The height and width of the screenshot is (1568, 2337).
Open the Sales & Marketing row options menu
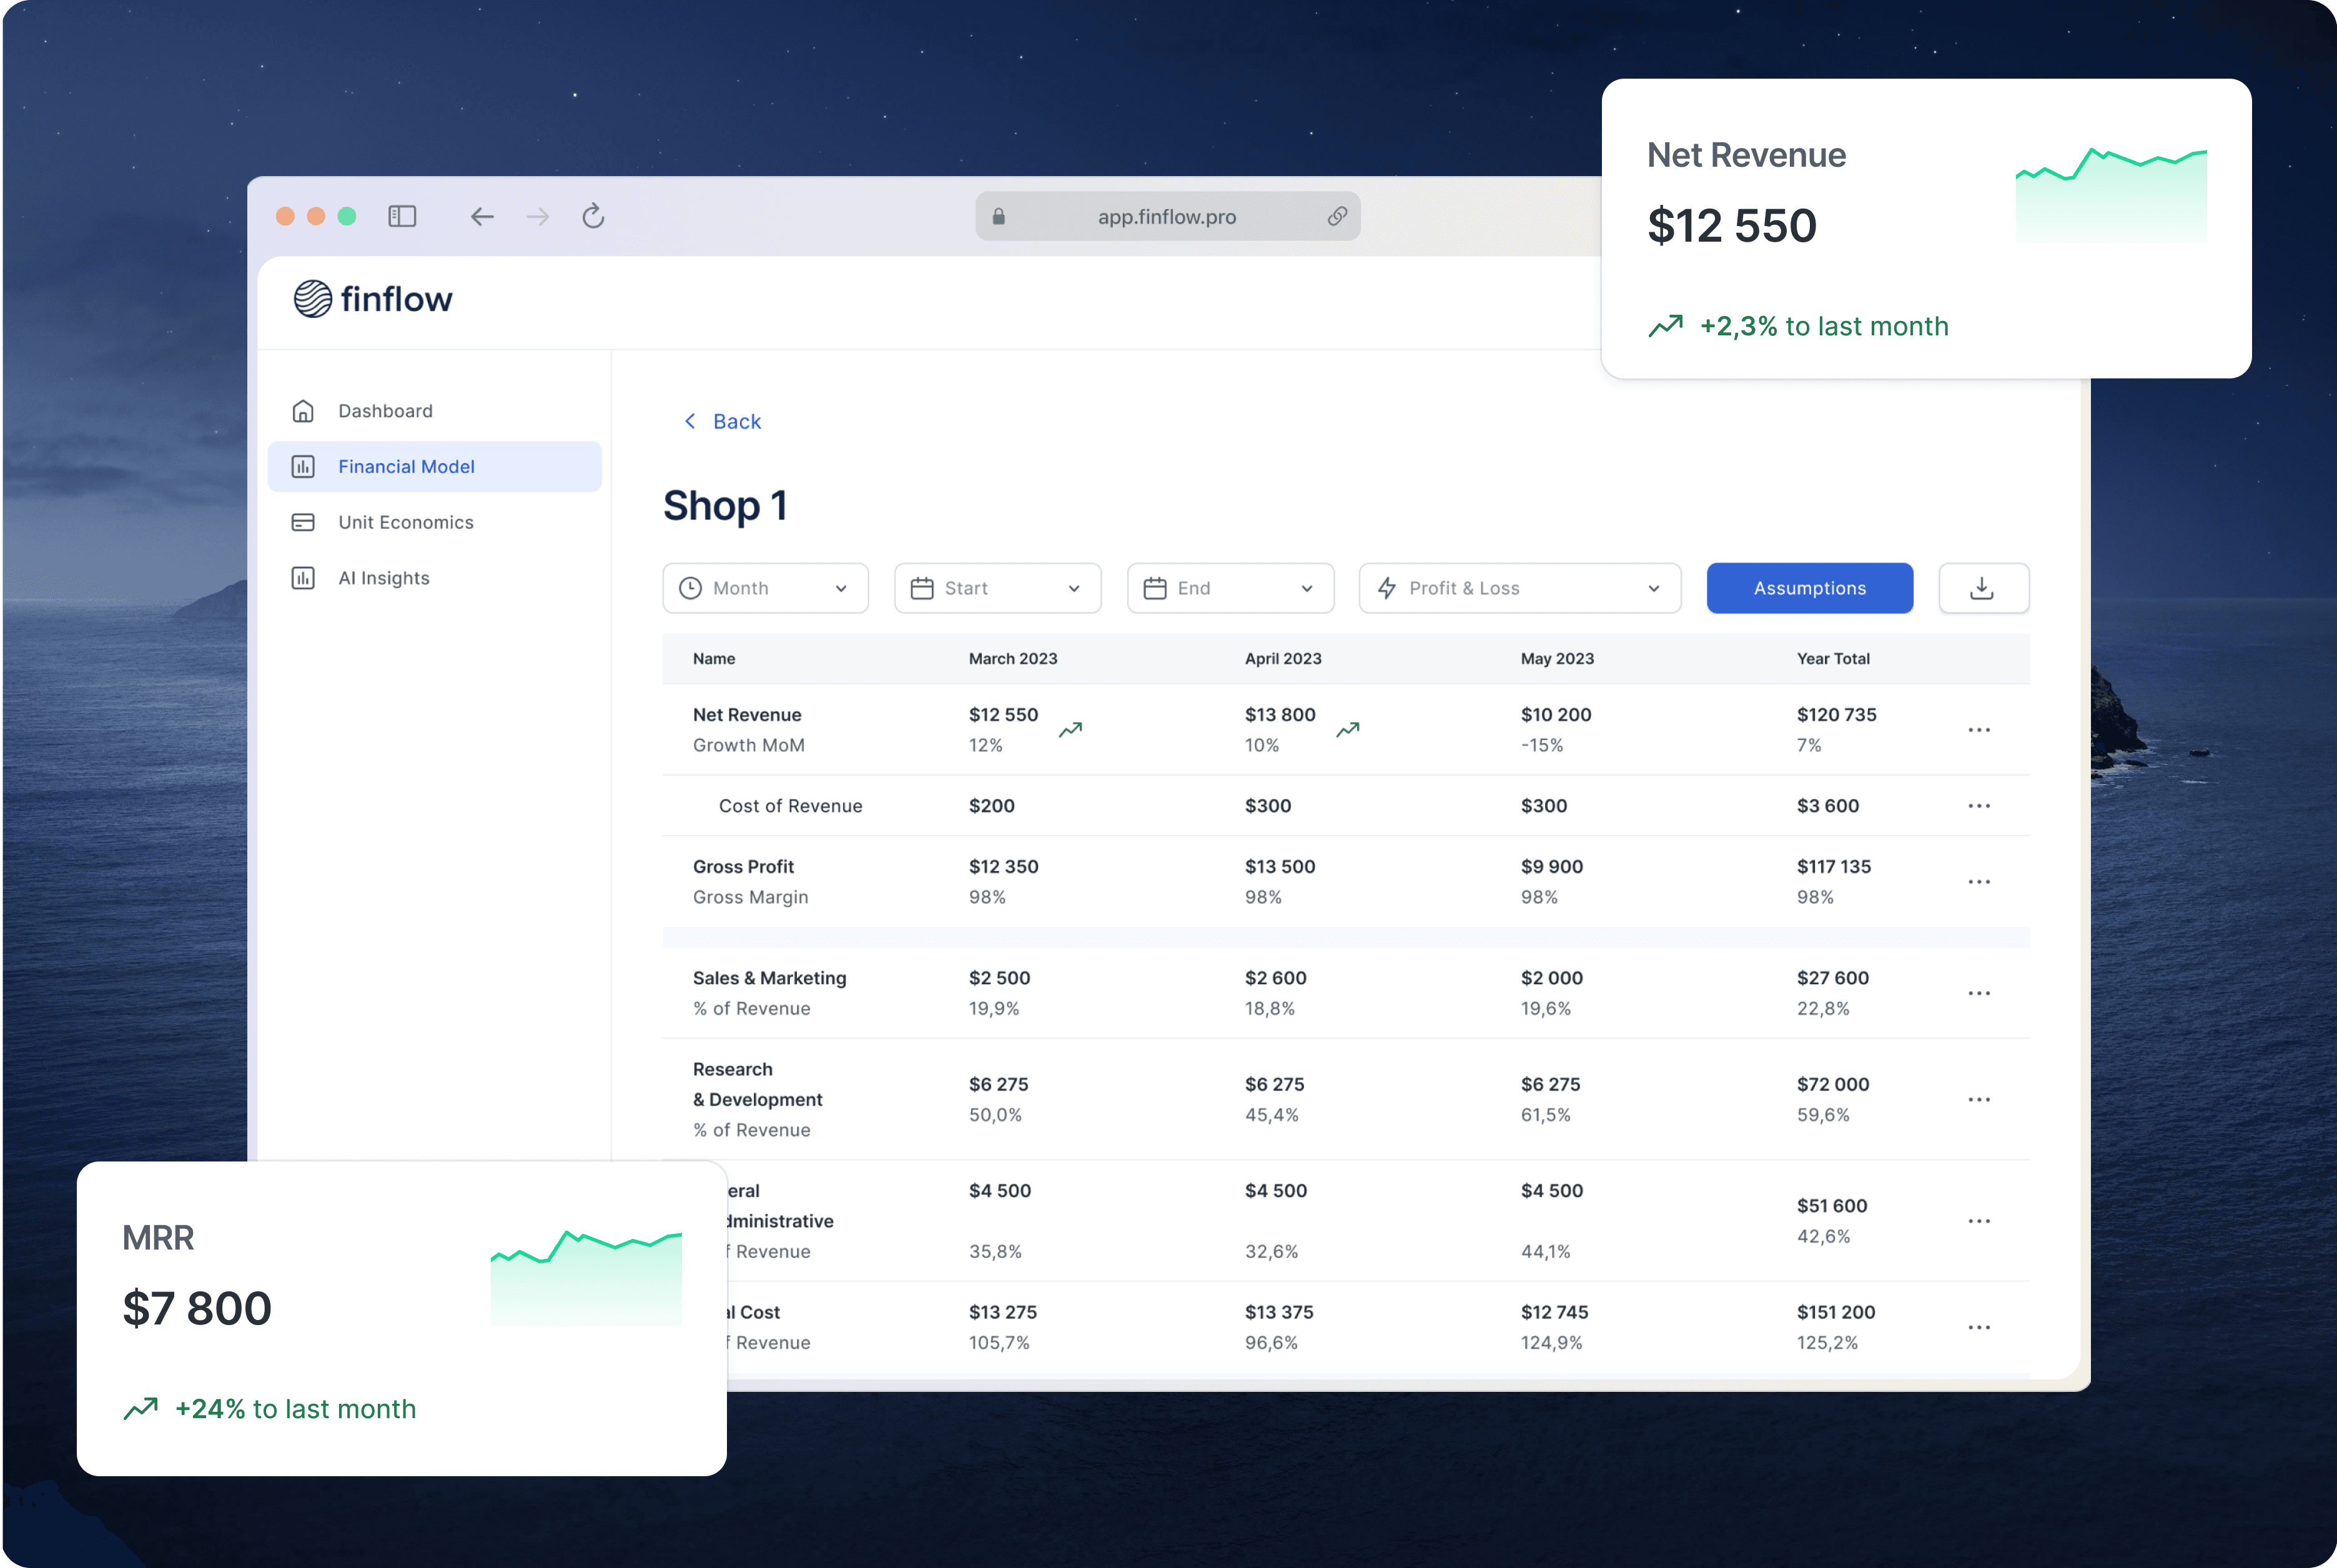(x=1978, y=993)
